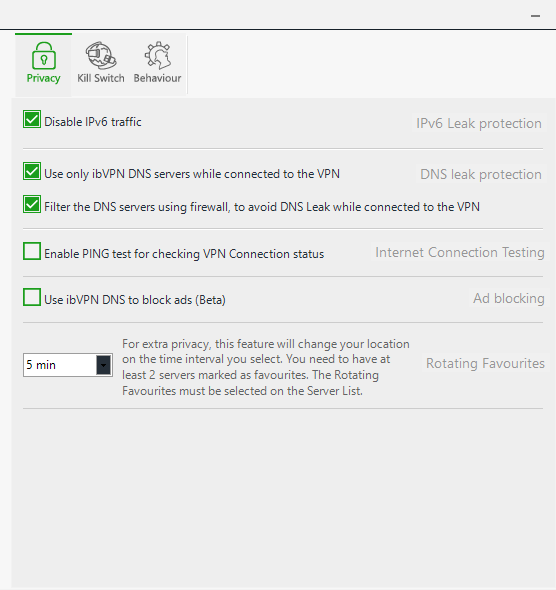Click the Behaviour gear icon

158,56
